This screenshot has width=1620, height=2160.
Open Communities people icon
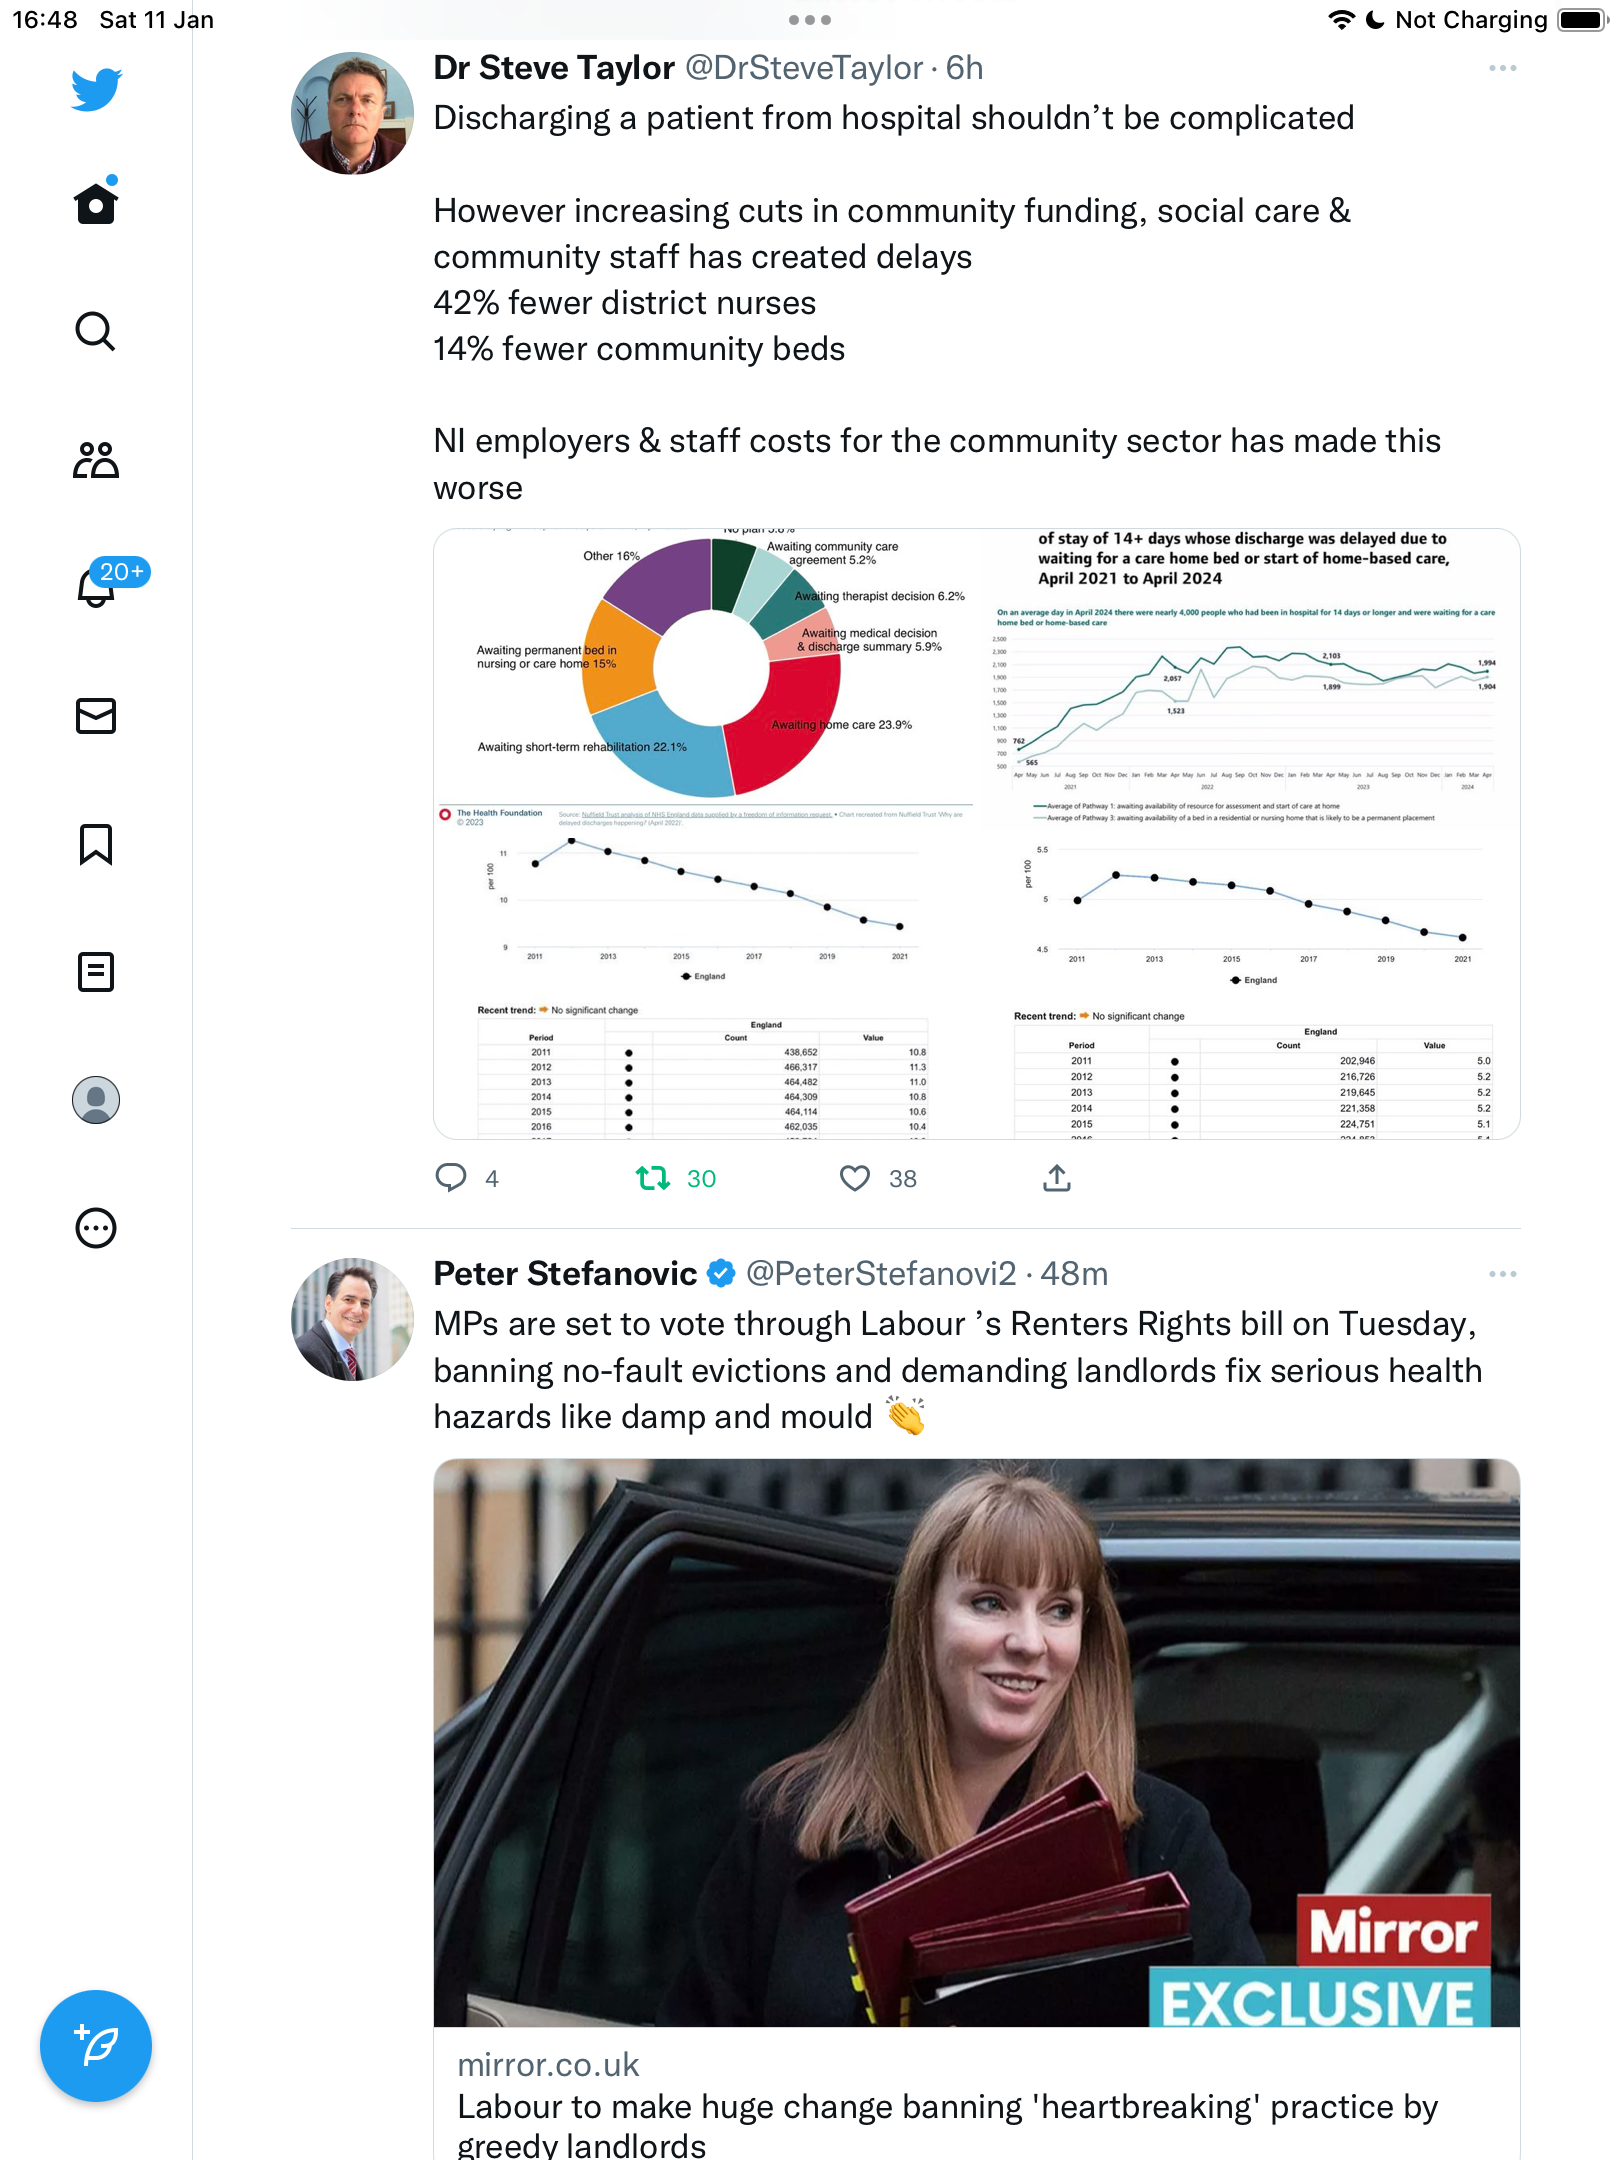[x=96, y=460]
